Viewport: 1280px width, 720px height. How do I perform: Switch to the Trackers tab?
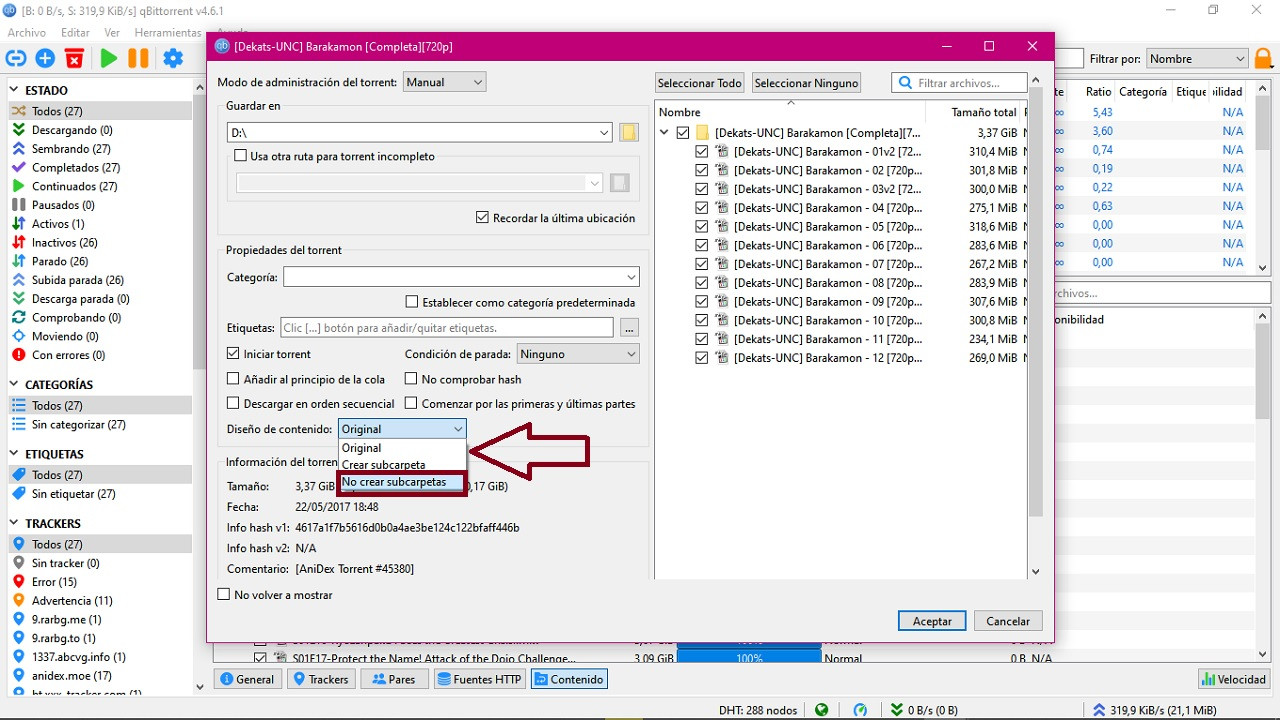point(320,679)
